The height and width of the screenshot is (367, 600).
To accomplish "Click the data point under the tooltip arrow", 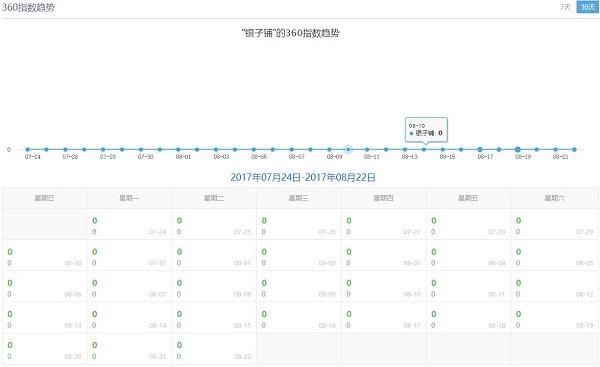I will tap(424, 150).
